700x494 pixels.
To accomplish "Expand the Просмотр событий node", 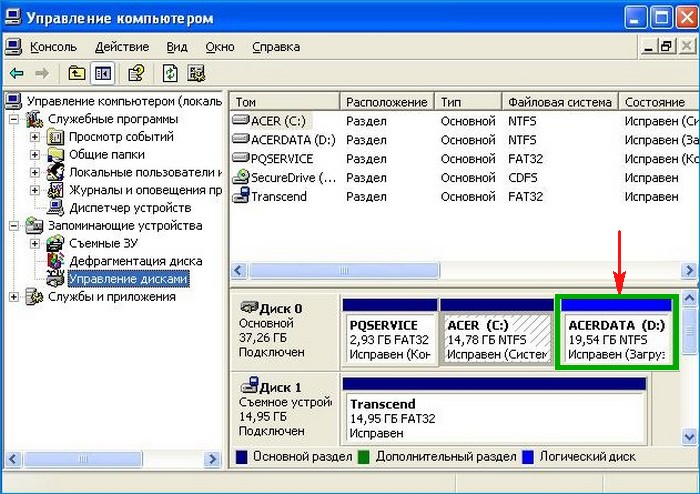I will [x=35, y=137].
